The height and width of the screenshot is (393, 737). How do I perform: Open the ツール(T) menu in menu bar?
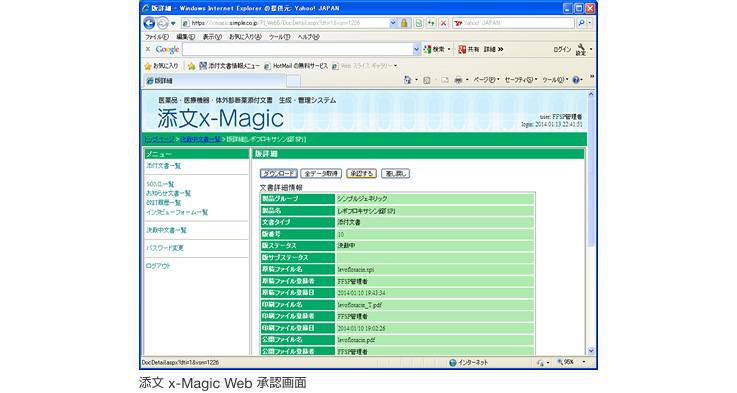tap(279, 37)
